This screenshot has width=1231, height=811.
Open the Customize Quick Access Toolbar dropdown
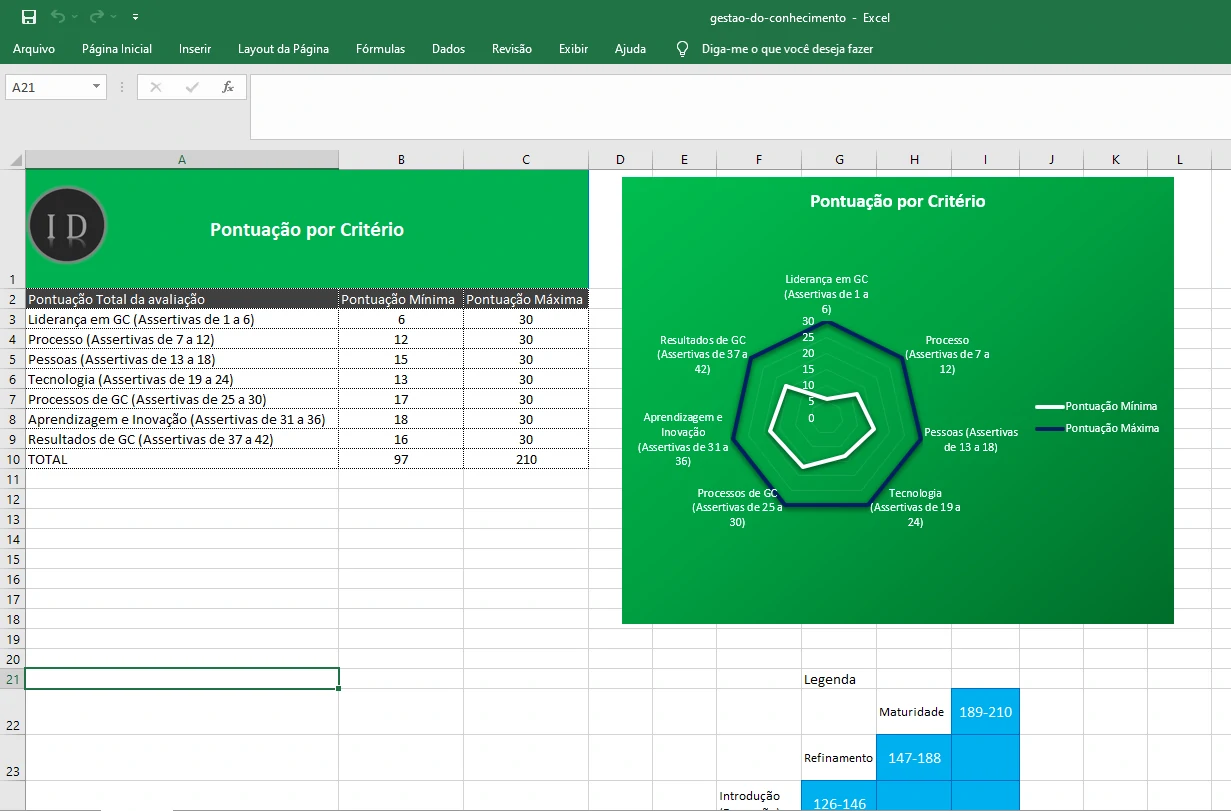click(135, 17)
